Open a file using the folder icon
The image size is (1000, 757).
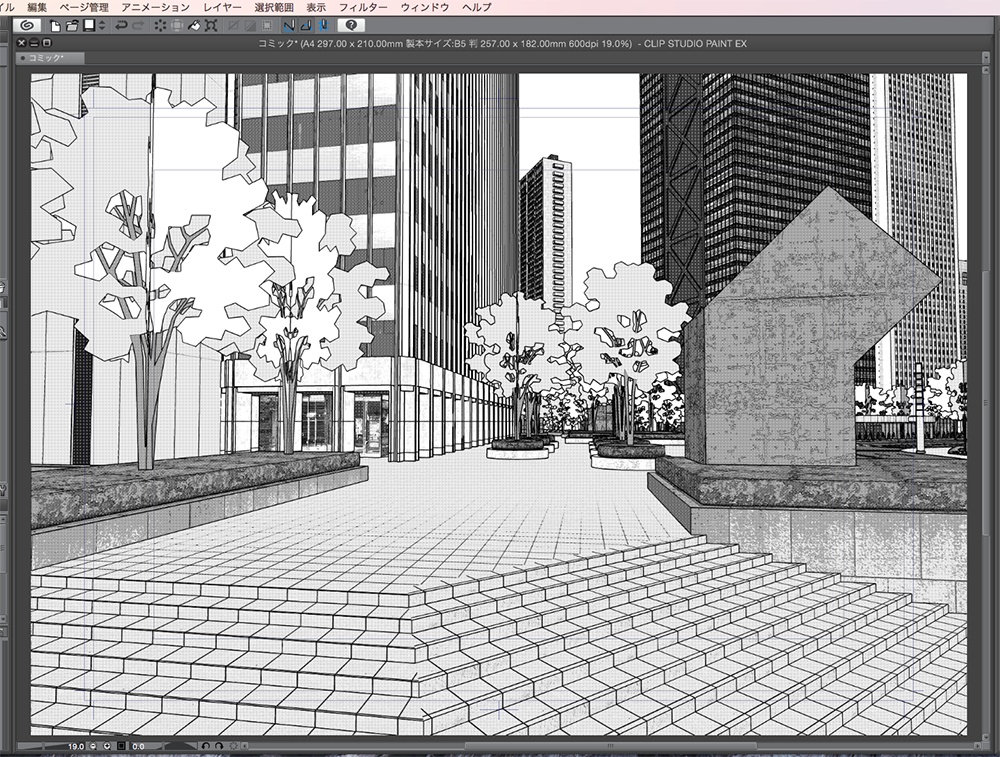(70, 27)
